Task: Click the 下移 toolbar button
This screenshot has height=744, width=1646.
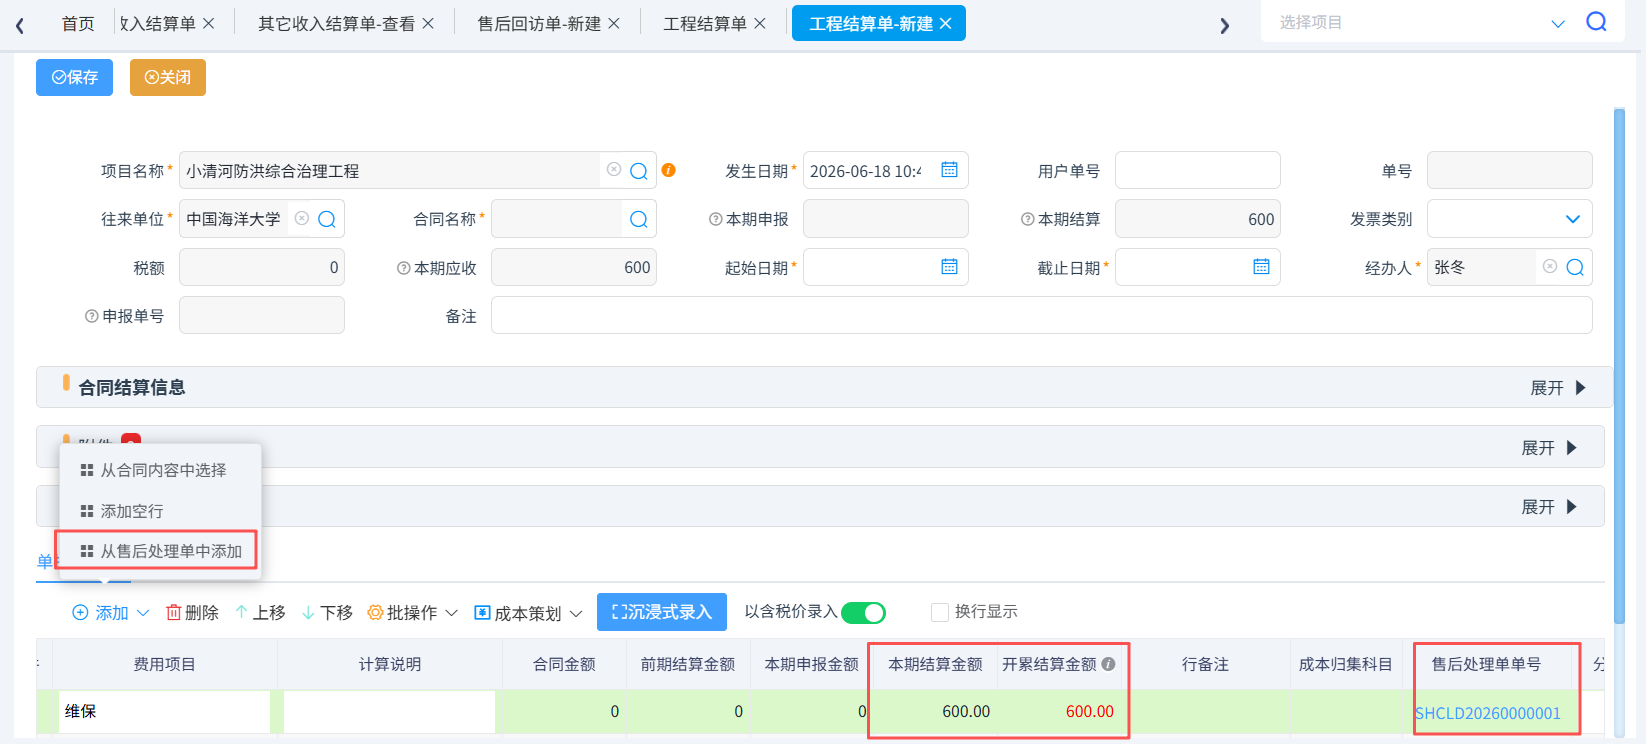Action: [x=327, y=612]
